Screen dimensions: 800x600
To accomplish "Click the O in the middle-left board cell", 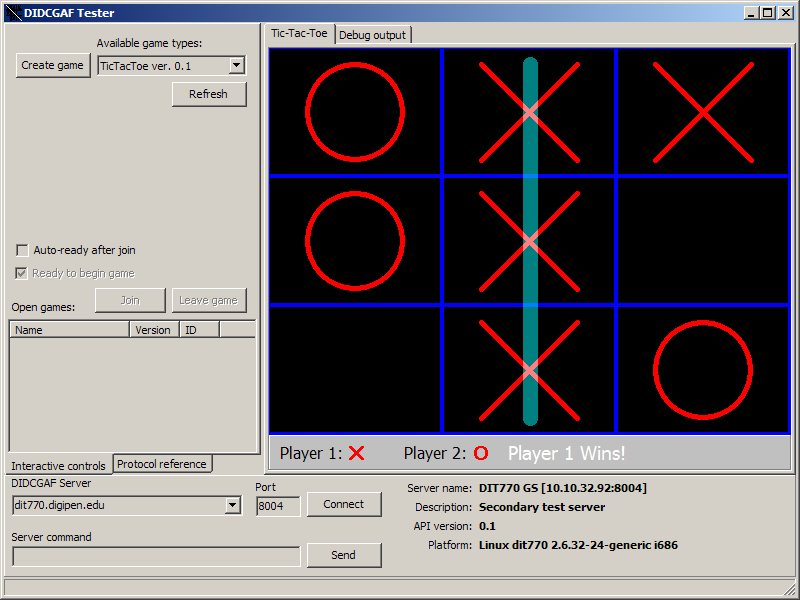I will 355,240.
